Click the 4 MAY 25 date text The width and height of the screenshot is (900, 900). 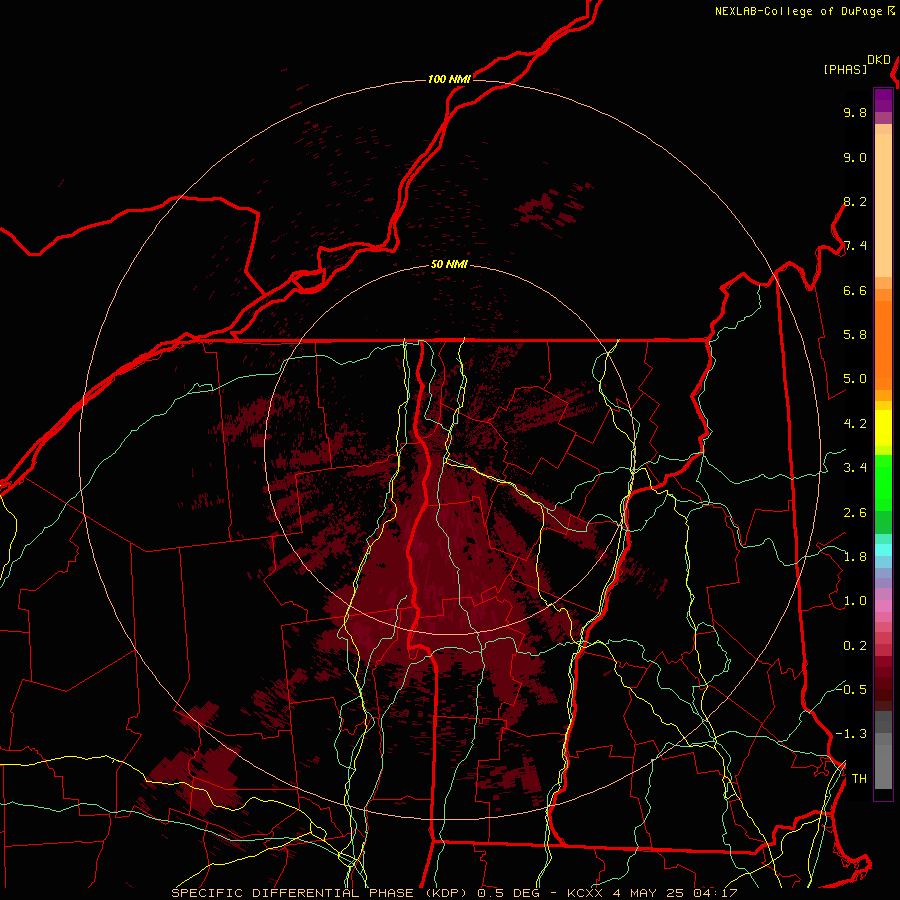[650, 893]
